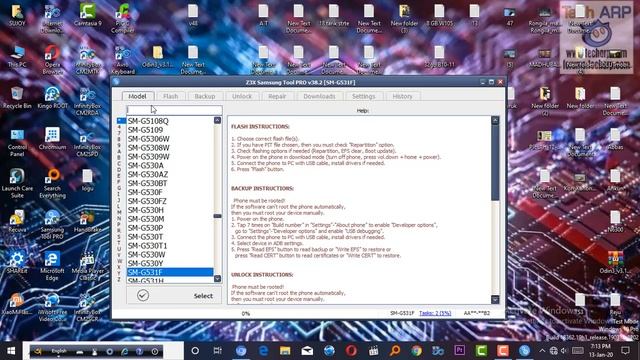Open Control Panel desktop icon
This screenshot has width=640, height=360.
point(17,142)
